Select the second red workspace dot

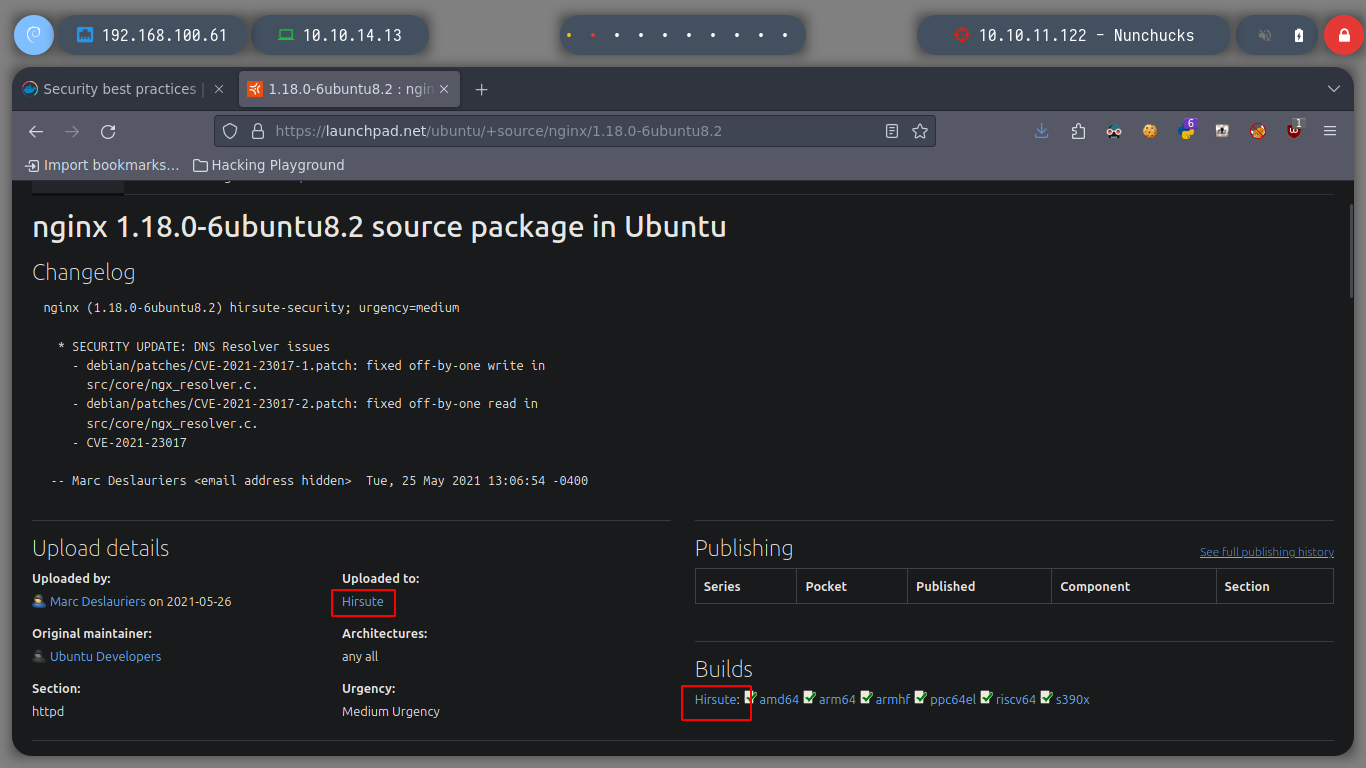(x=593, y=35)
